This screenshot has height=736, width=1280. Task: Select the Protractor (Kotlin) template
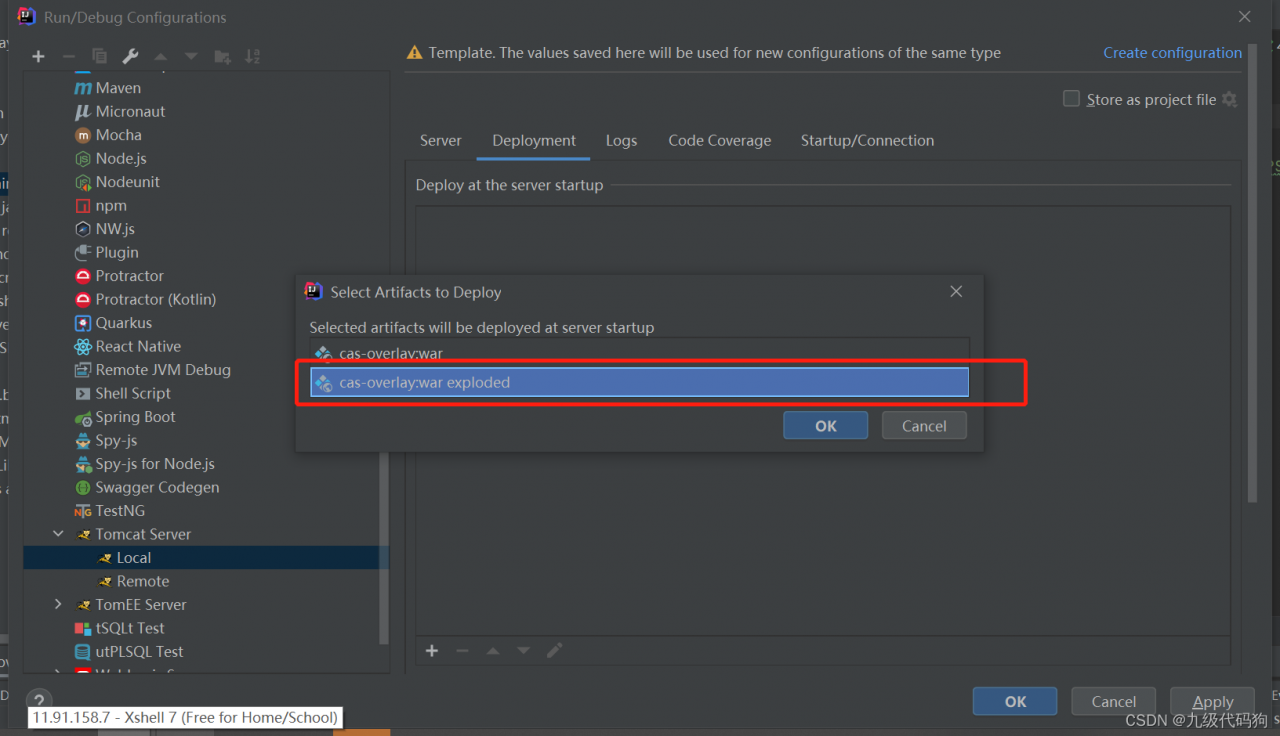[x=155, y=299]
